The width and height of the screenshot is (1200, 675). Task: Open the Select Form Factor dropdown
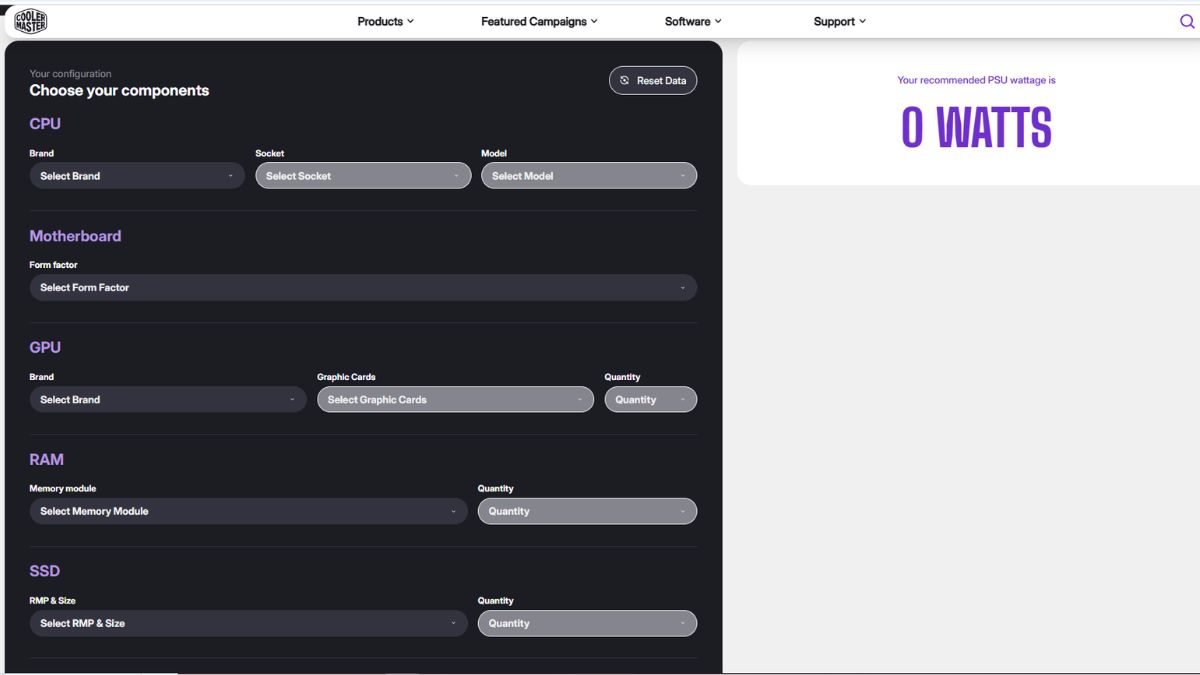(x=363, y=288)
